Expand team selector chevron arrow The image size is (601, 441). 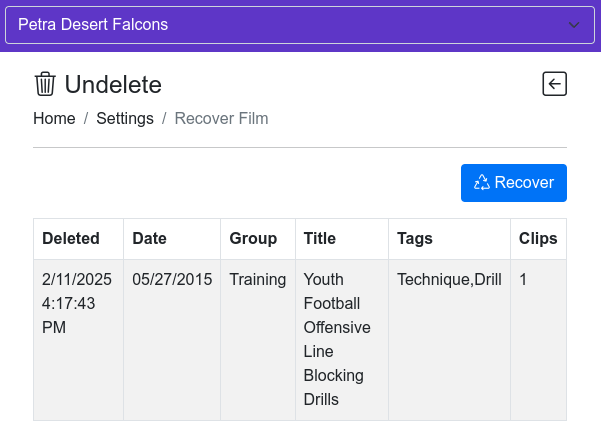574,25
